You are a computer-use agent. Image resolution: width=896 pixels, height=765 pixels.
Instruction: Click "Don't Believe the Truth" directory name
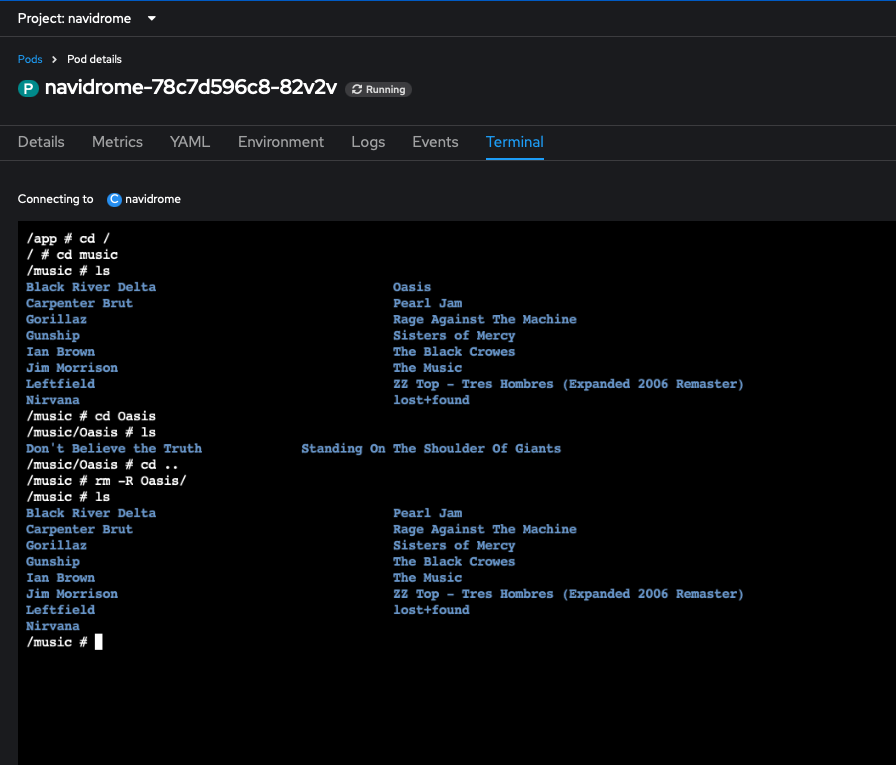pyautogui.click(x=114, y=448)
